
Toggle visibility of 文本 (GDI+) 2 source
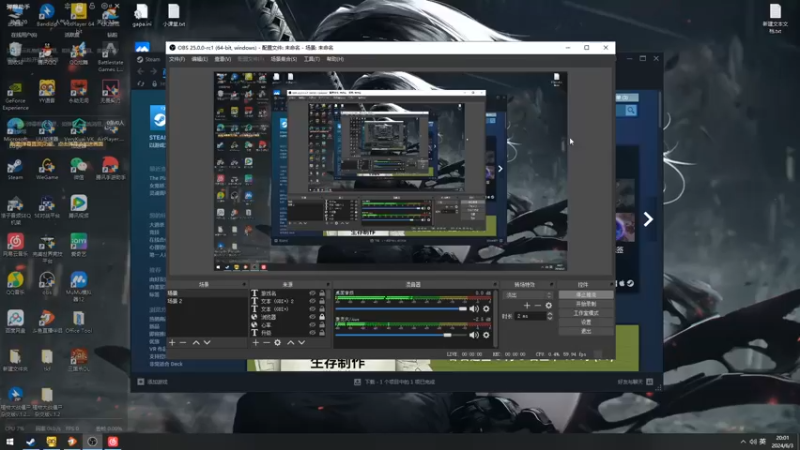[x=312, y=301]
